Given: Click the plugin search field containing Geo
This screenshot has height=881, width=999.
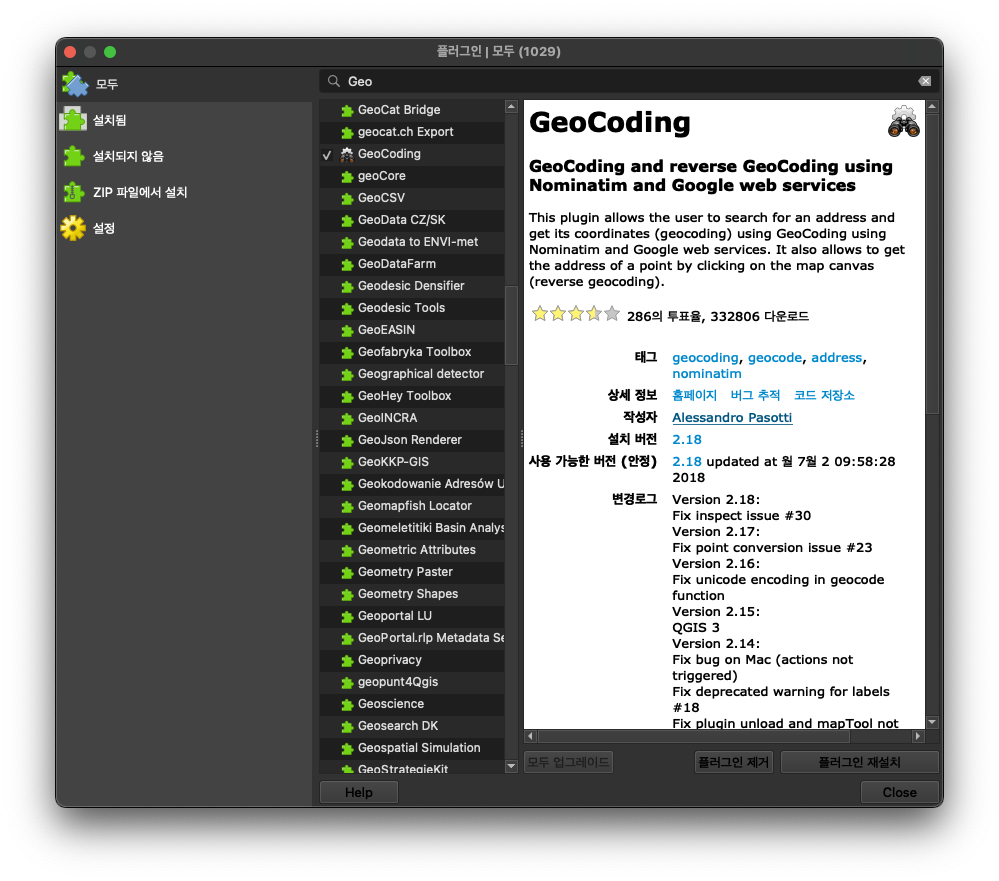Looking at the screenshot, I should [x=628, y=82].
